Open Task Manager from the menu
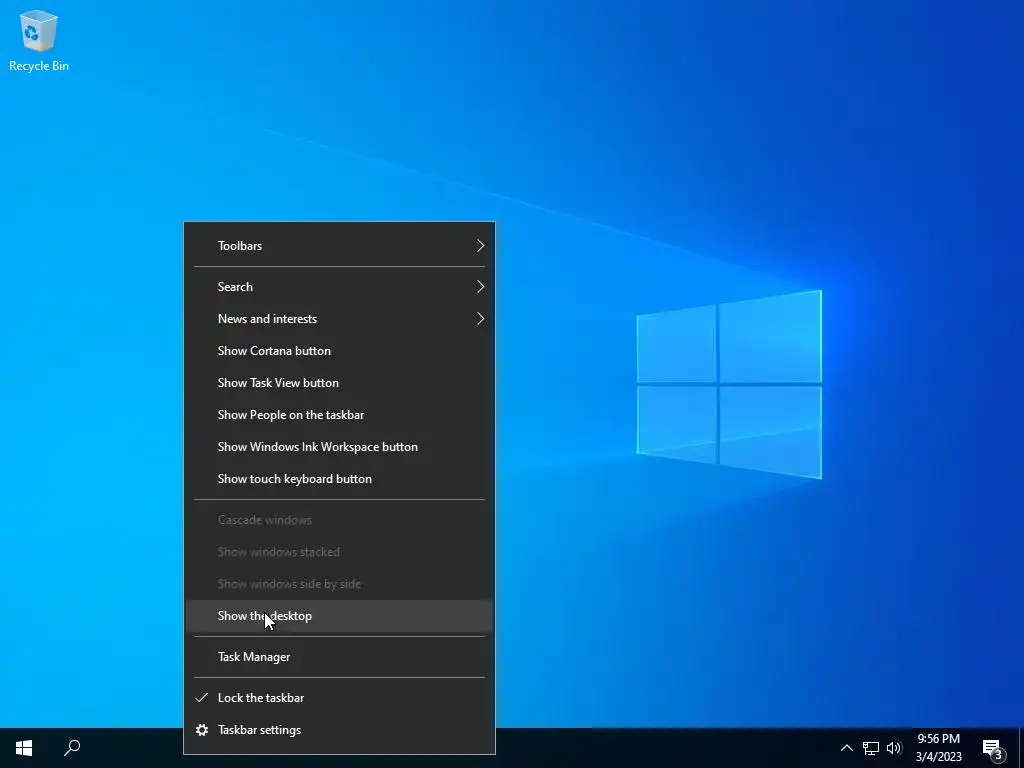This screenshot has width=1024, height=768. [340, 657]
